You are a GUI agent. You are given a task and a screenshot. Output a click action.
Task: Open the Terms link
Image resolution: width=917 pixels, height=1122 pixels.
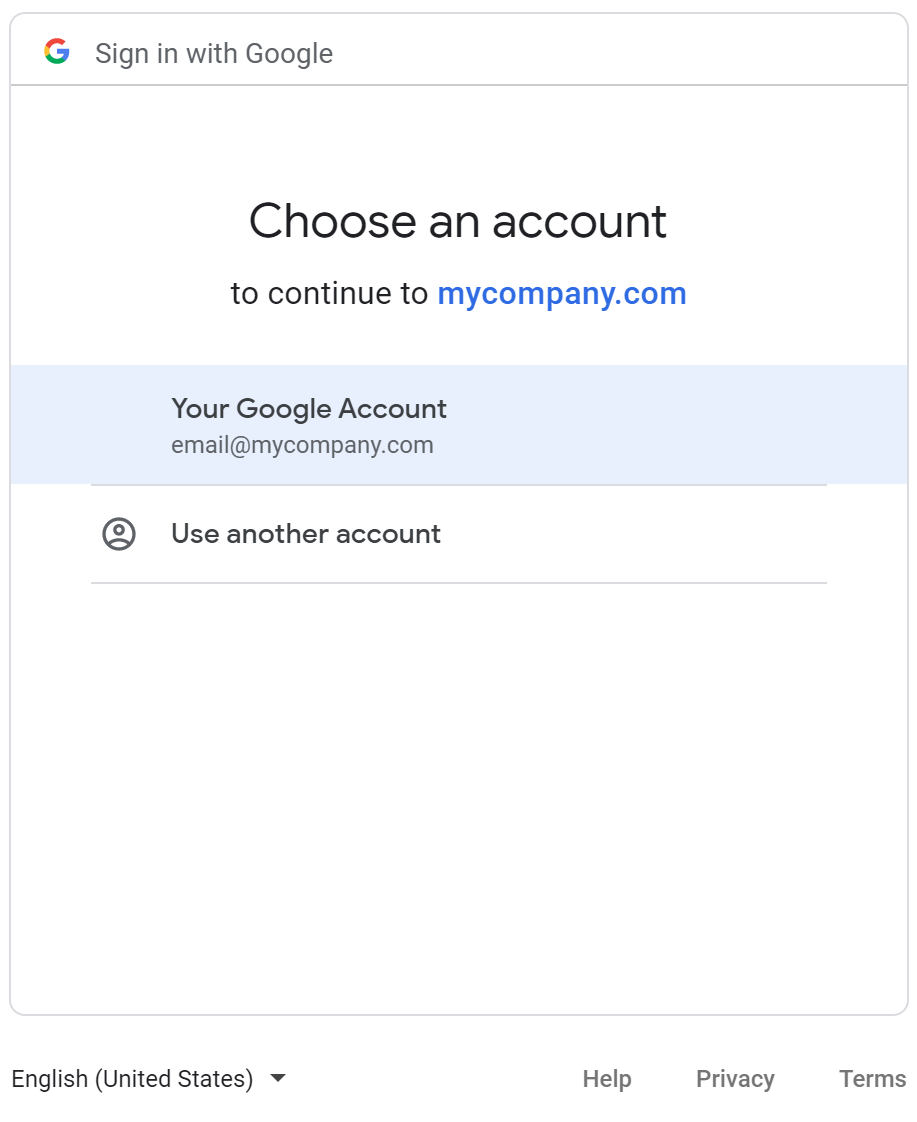(x=872, y=1078)
